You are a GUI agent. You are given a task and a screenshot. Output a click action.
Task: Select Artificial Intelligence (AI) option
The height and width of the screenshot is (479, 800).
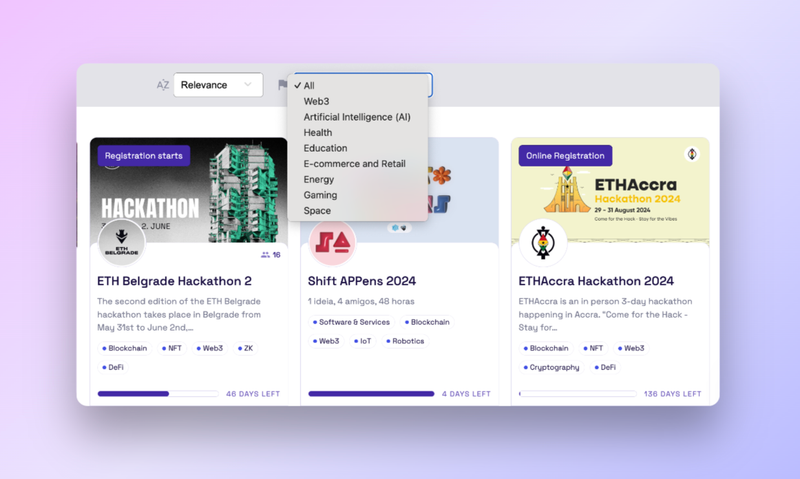coord(357,117)
